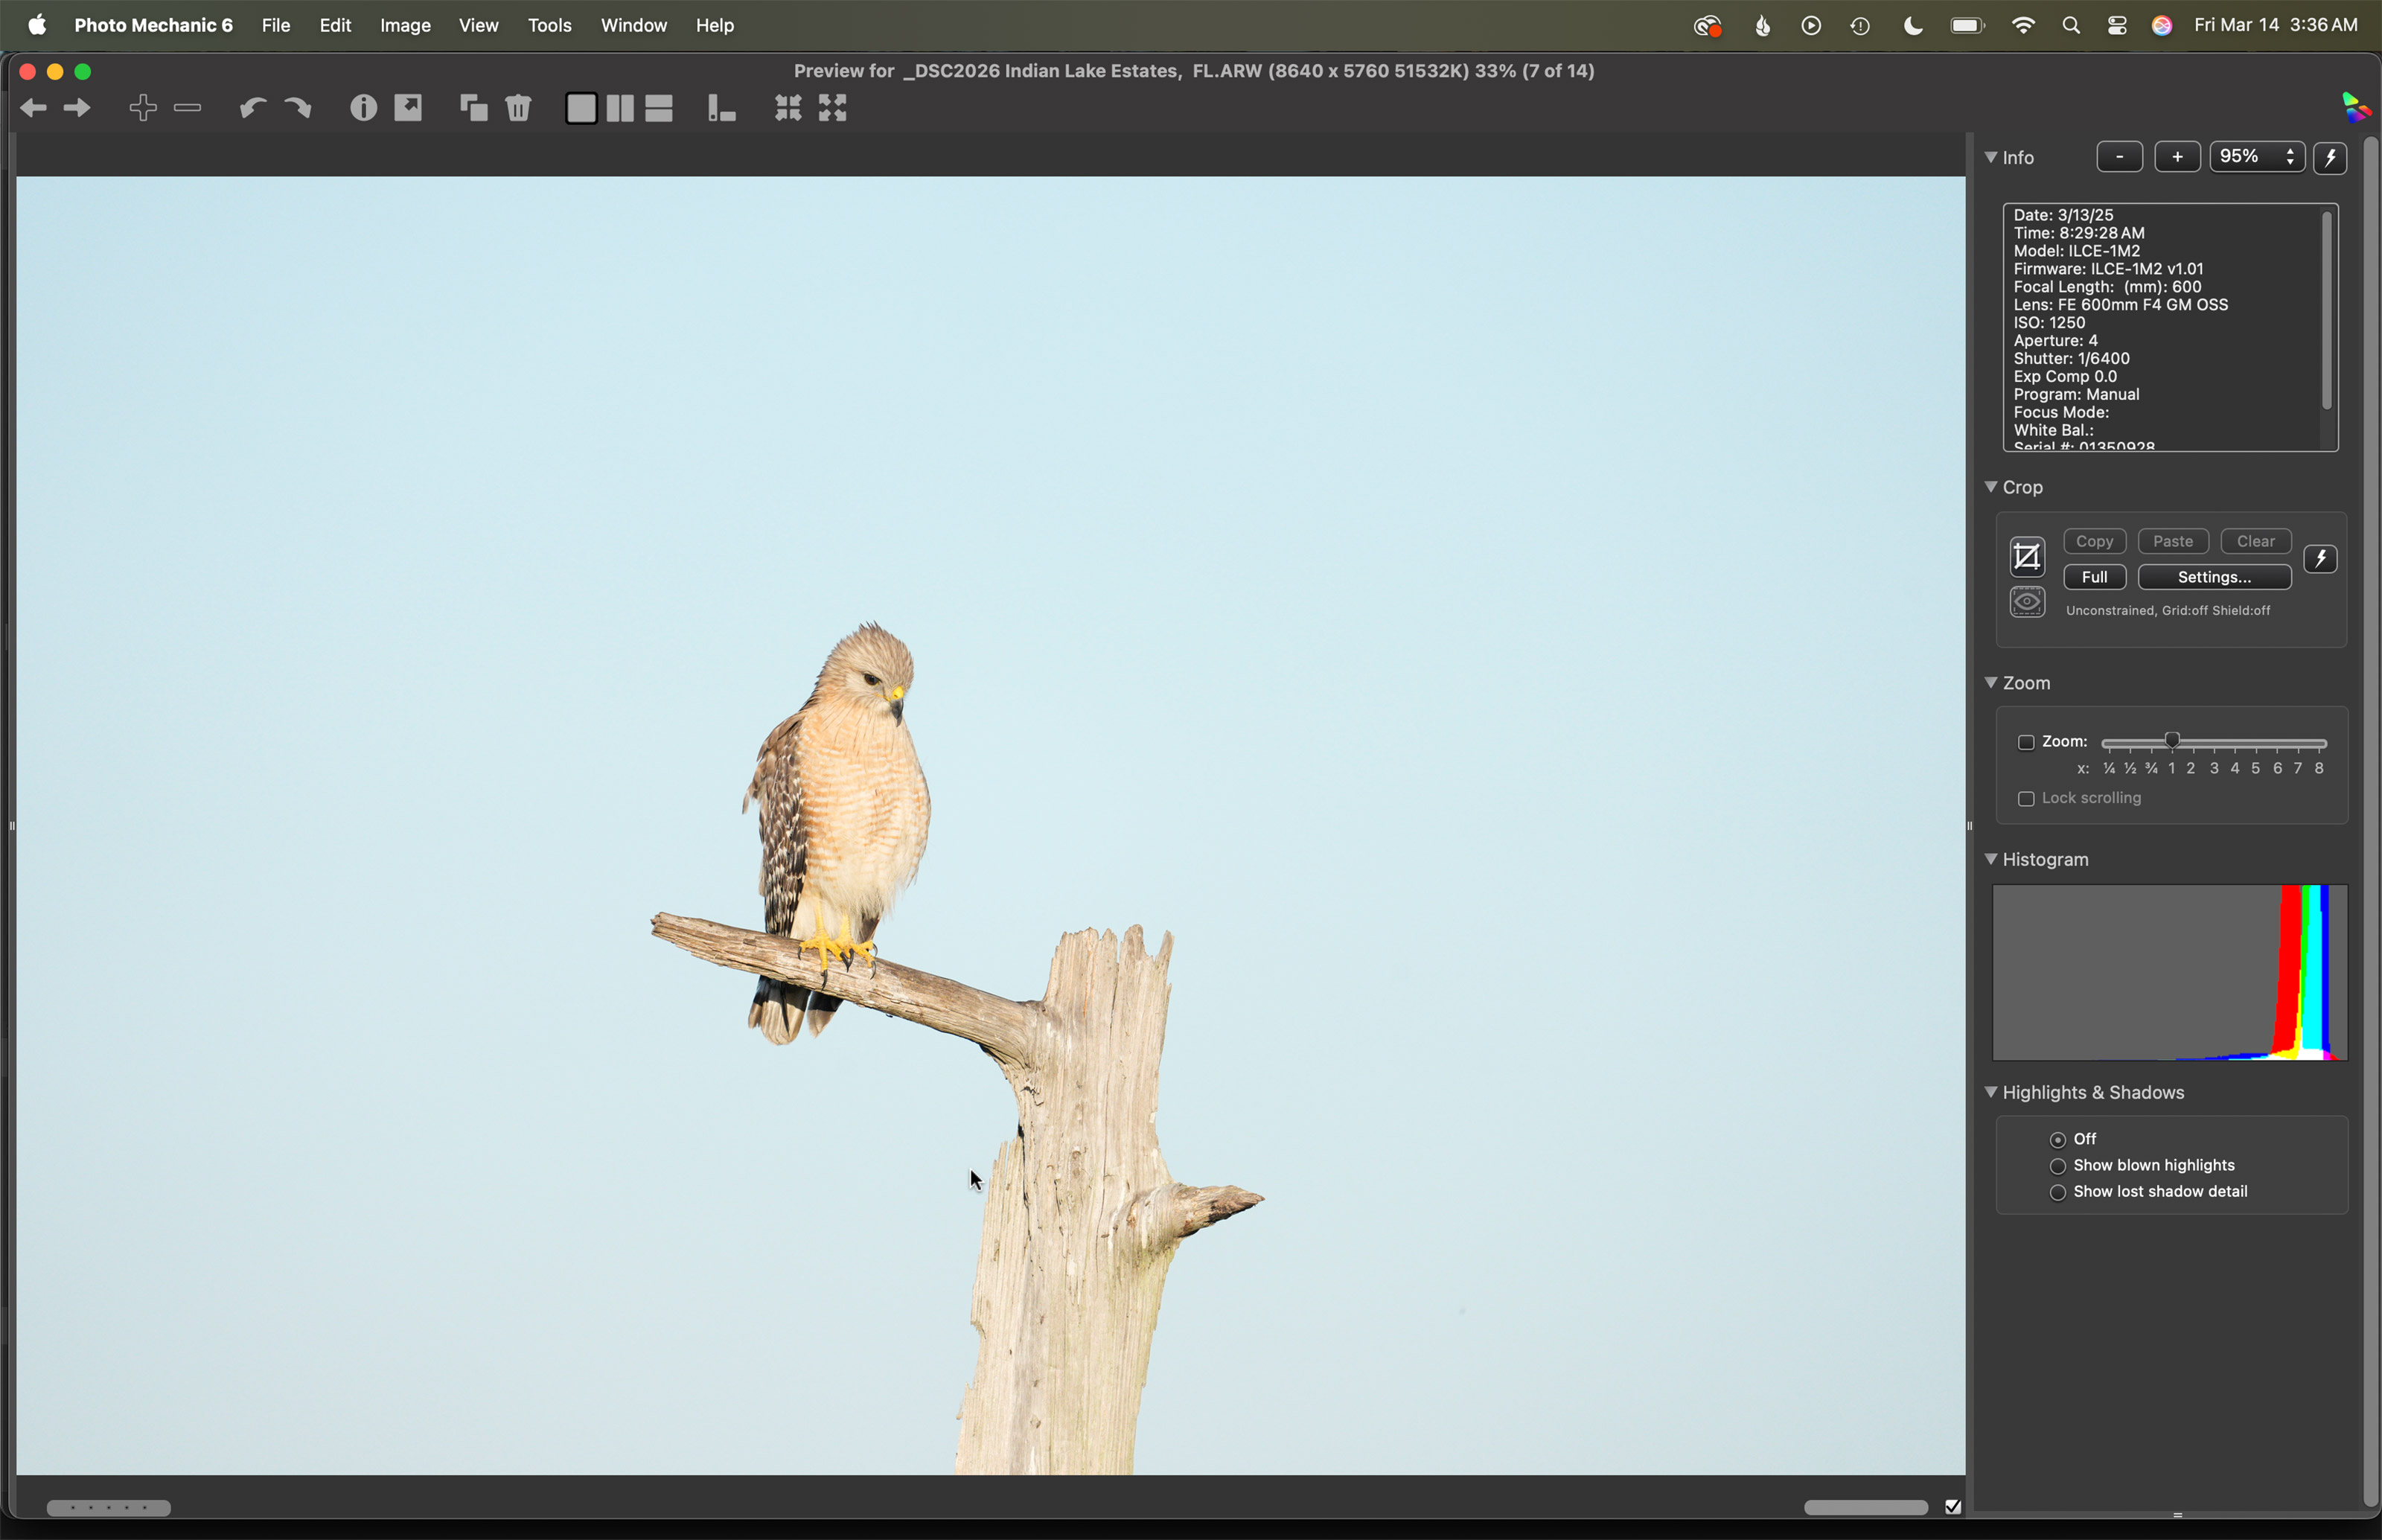
Task: Click the histogram graph
Action: coord(2169,972)
